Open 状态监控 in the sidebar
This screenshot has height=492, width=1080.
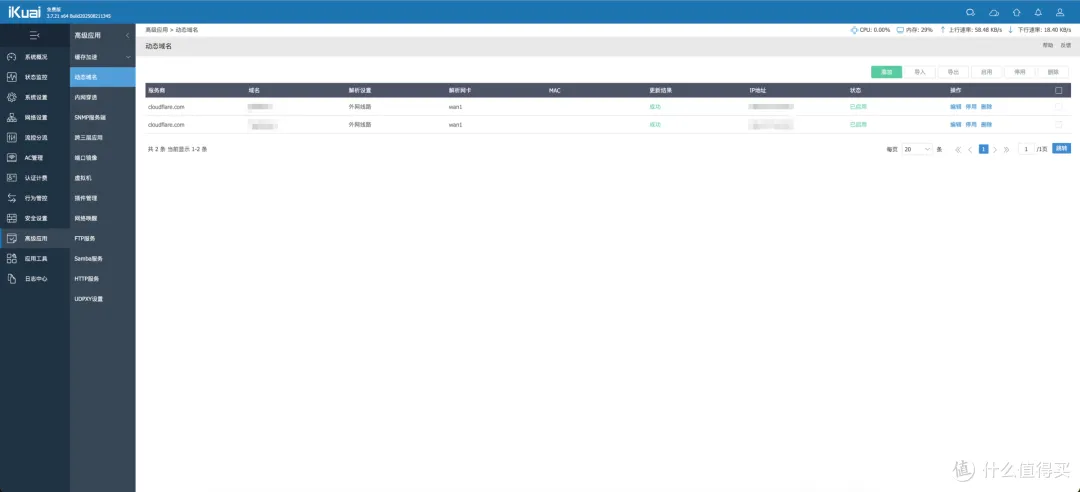point(12,77)
